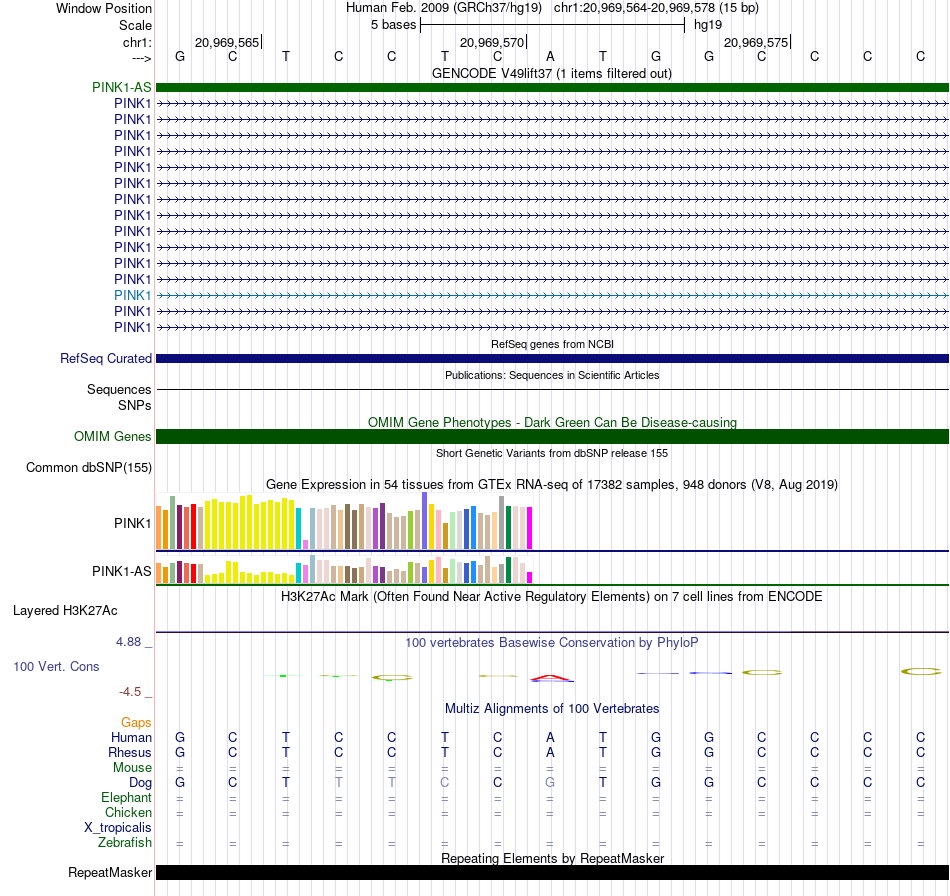Click 'Multiz Alignments of 100 Vertebrates' title
The width and height of the screenshot is (950, 896).
click(x=552, y=709)
